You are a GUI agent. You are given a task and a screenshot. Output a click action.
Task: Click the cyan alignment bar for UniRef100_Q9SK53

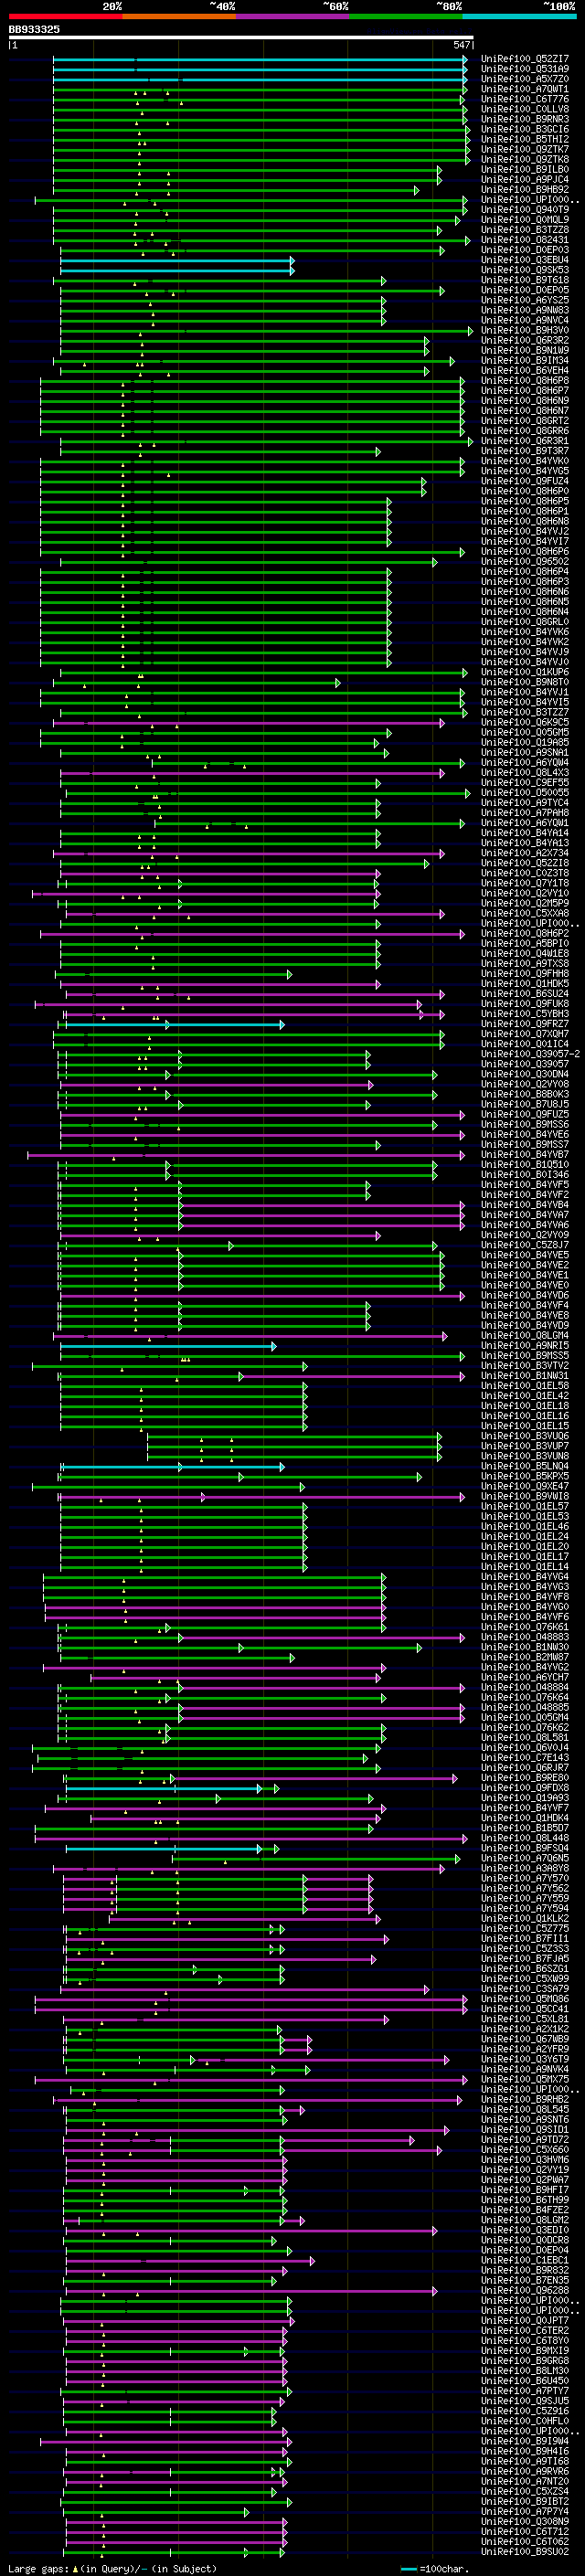(177, 270)
